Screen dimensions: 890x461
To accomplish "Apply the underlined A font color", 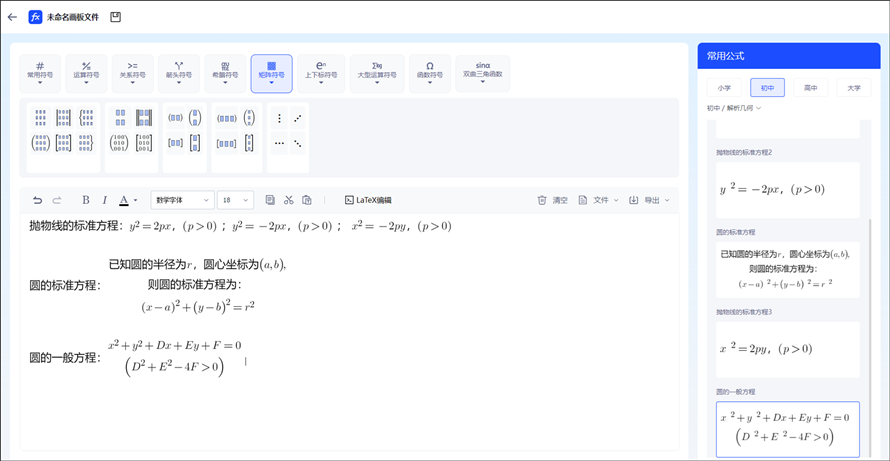I will point(124,200).
